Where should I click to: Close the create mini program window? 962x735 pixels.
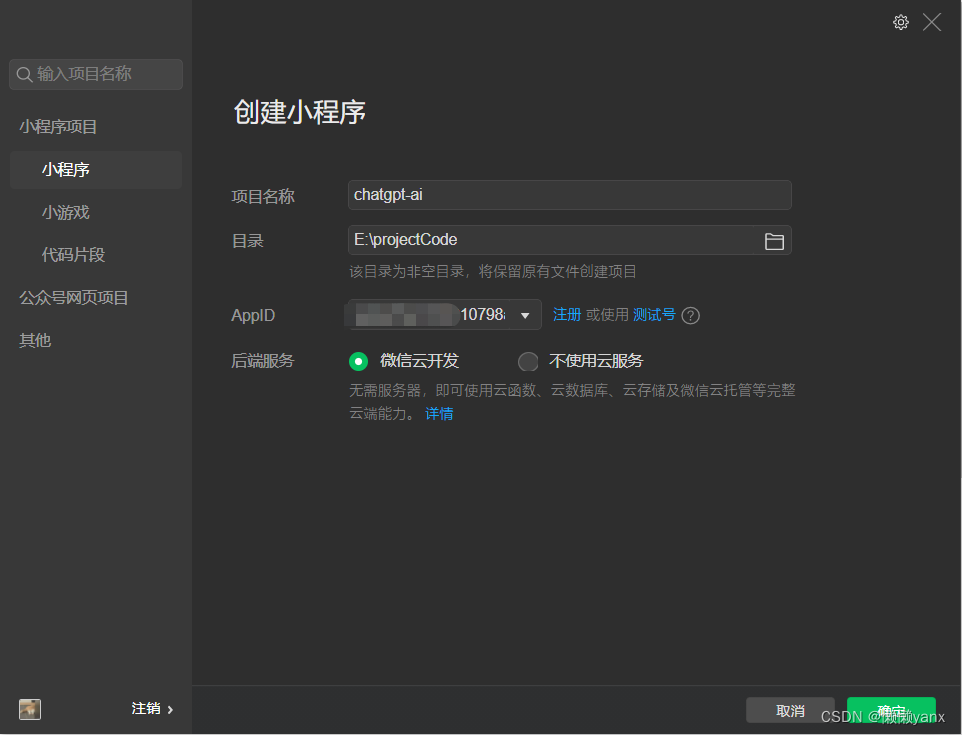(931, 23)
